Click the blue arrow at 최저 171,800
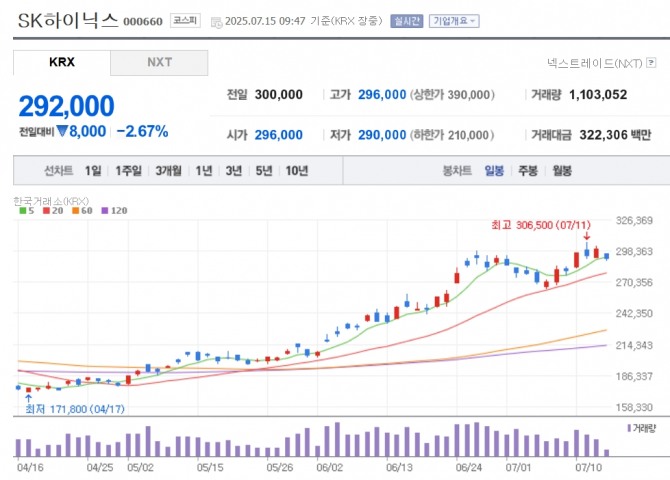Screen dimensions: 670x480 pyautogui.click(x=29, y=398)
